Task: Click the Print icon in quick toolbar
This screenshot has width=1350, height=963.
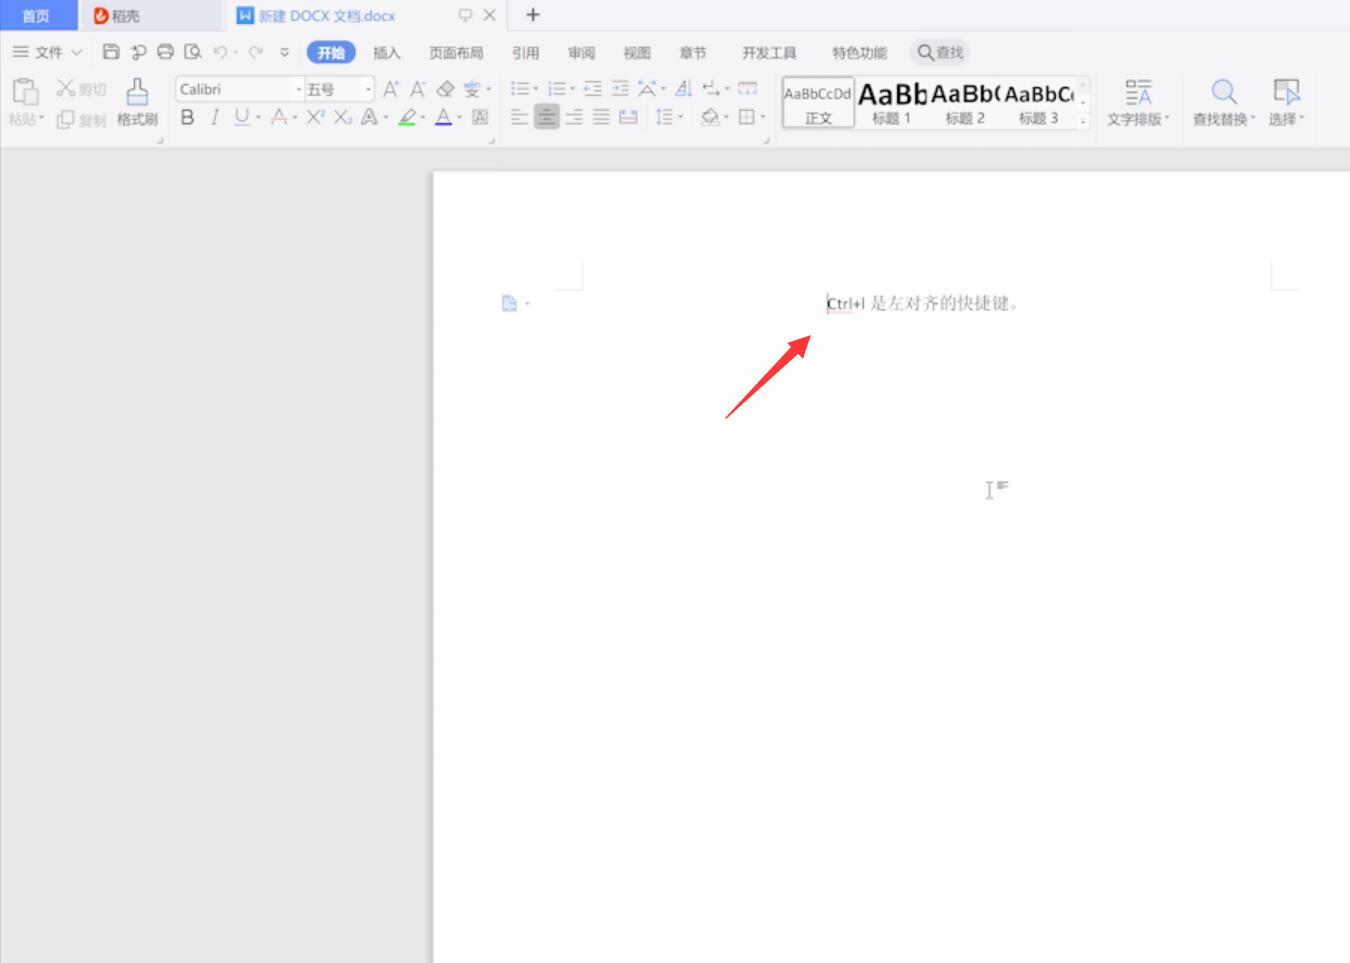Action: click(x=166, y=52)
